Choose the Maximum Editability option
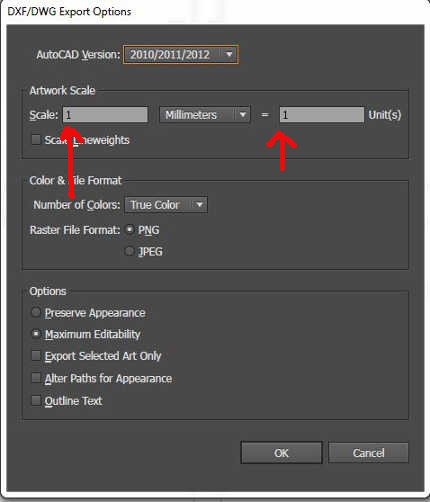The height and width of the screenshot is (502, 430). [36, 334]
